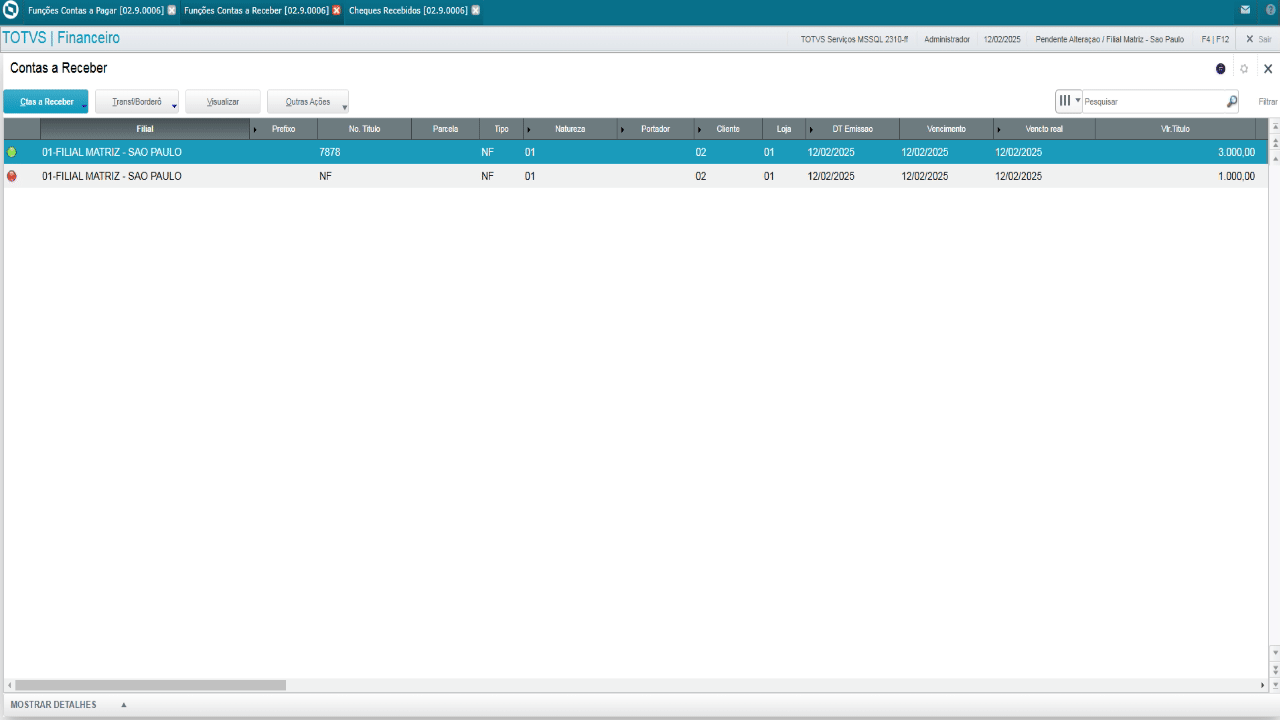1280x720 pixels.
Task: Click the Visualizar button
Action: coord(223,102)
